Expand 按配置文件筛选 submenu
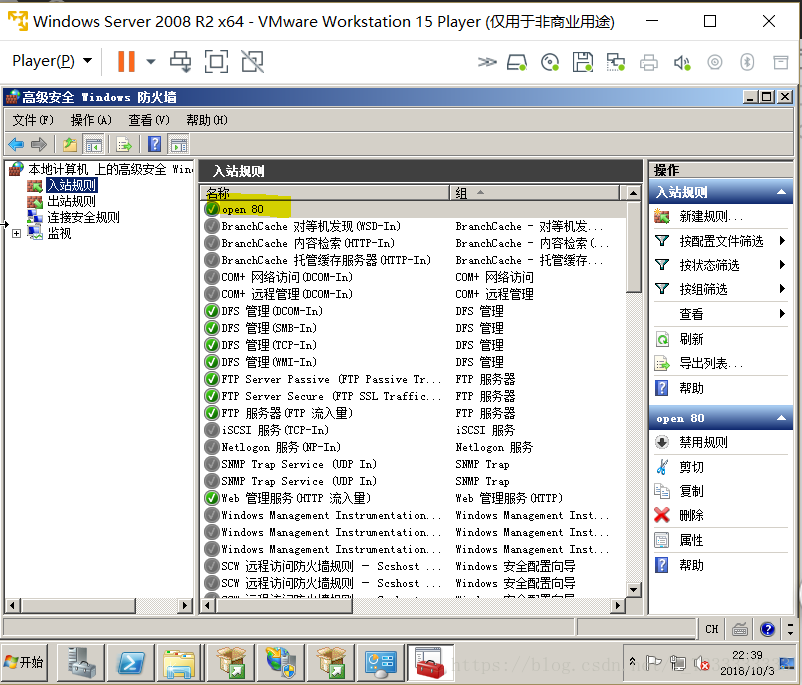 (x=721, y=241)
